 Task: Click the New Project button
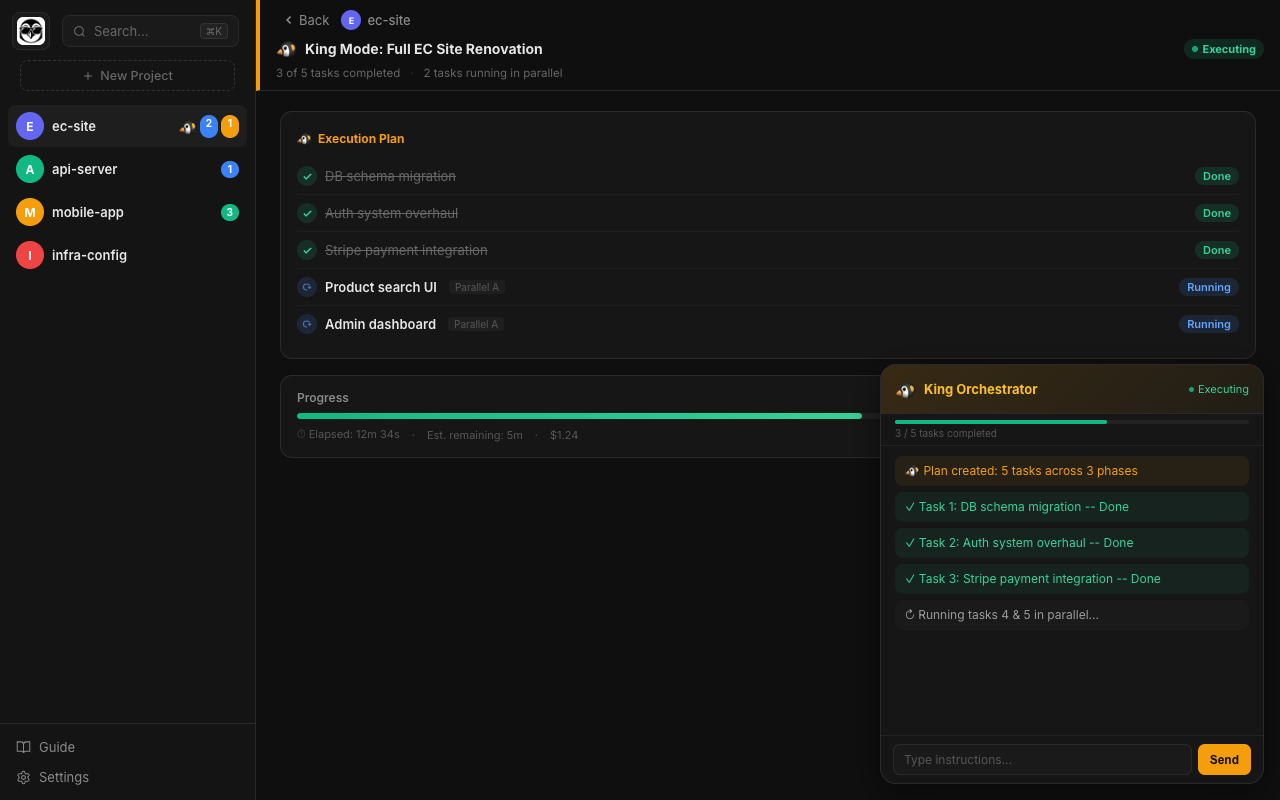(127, 75)
